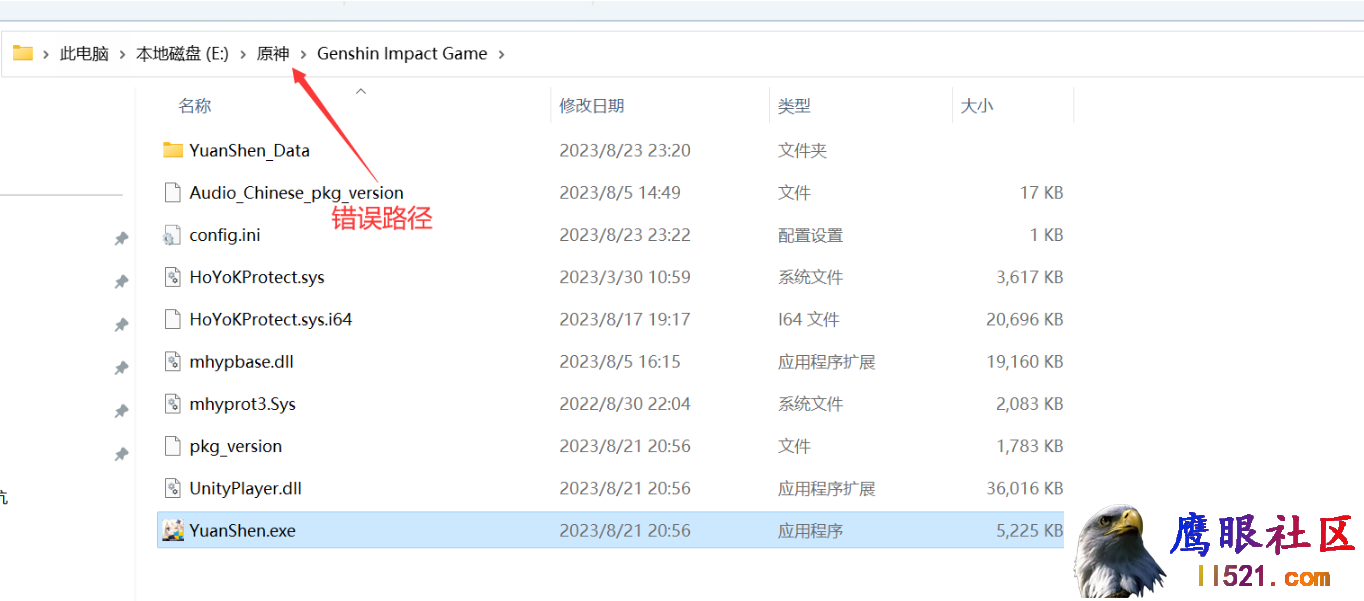
Task: Select the YuanShen.exe file name
Action: click(242, 530)
